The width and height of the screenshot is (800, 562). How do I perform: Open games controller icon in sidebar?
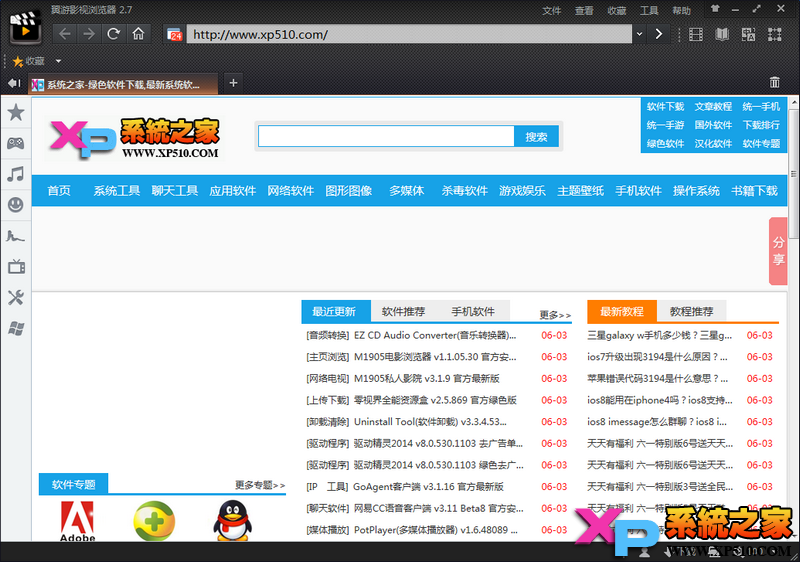[16, 143]
